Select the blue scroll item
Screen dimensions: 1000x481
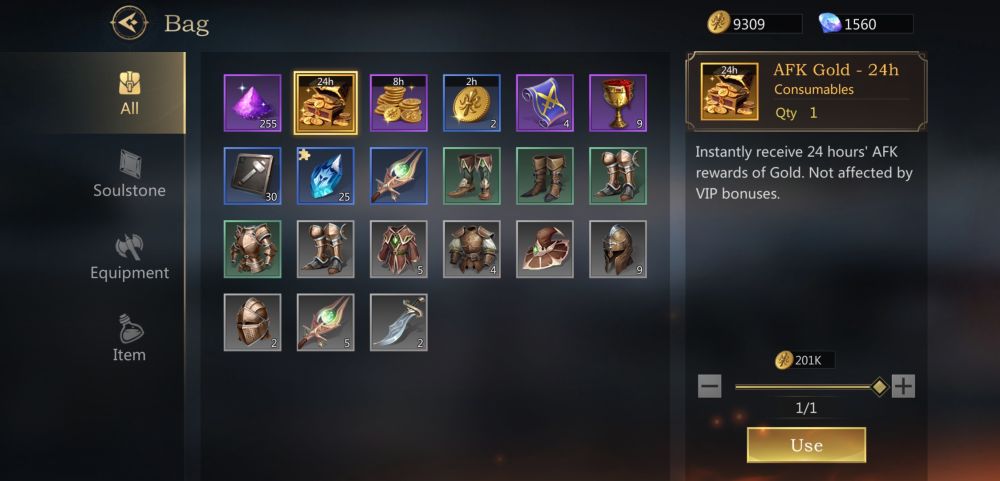[545, 103]
